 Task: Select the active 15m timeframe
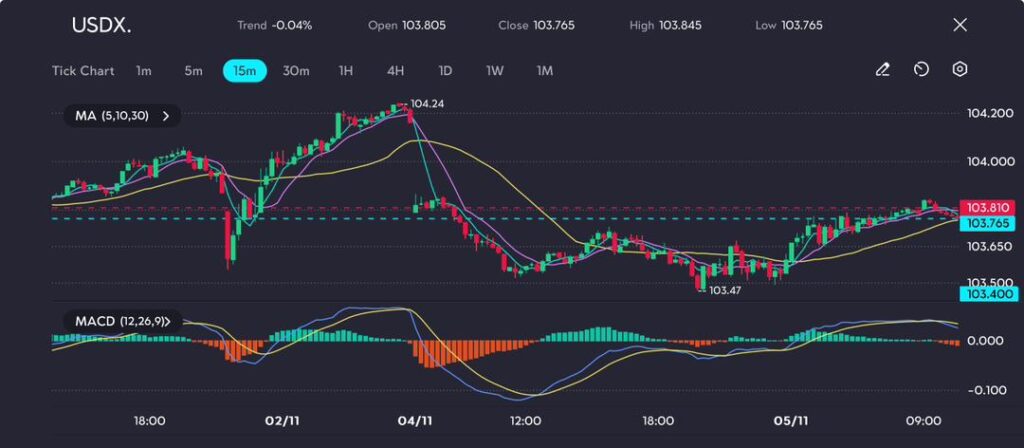point(244,71)
